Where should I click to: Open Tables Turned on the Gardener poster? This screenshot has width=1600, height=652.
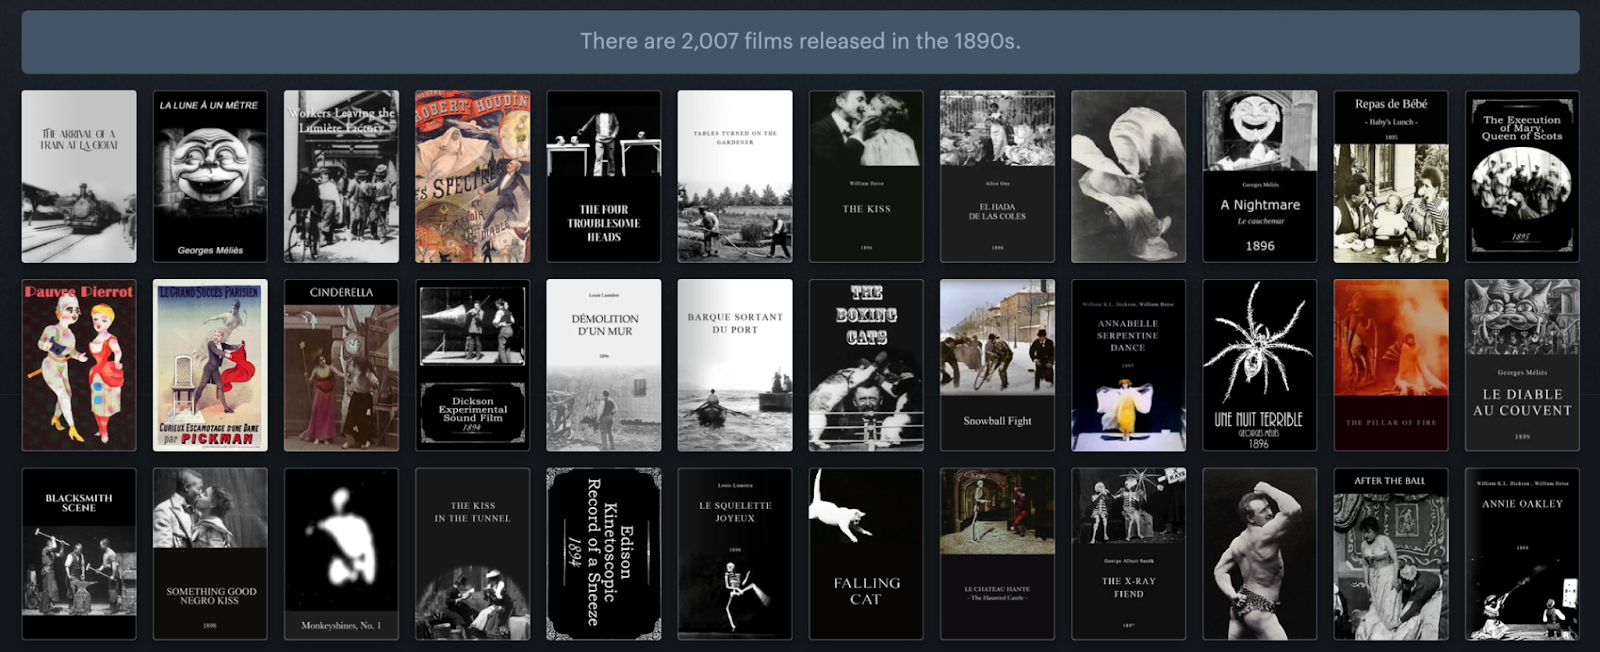click(x=735, y=177)
